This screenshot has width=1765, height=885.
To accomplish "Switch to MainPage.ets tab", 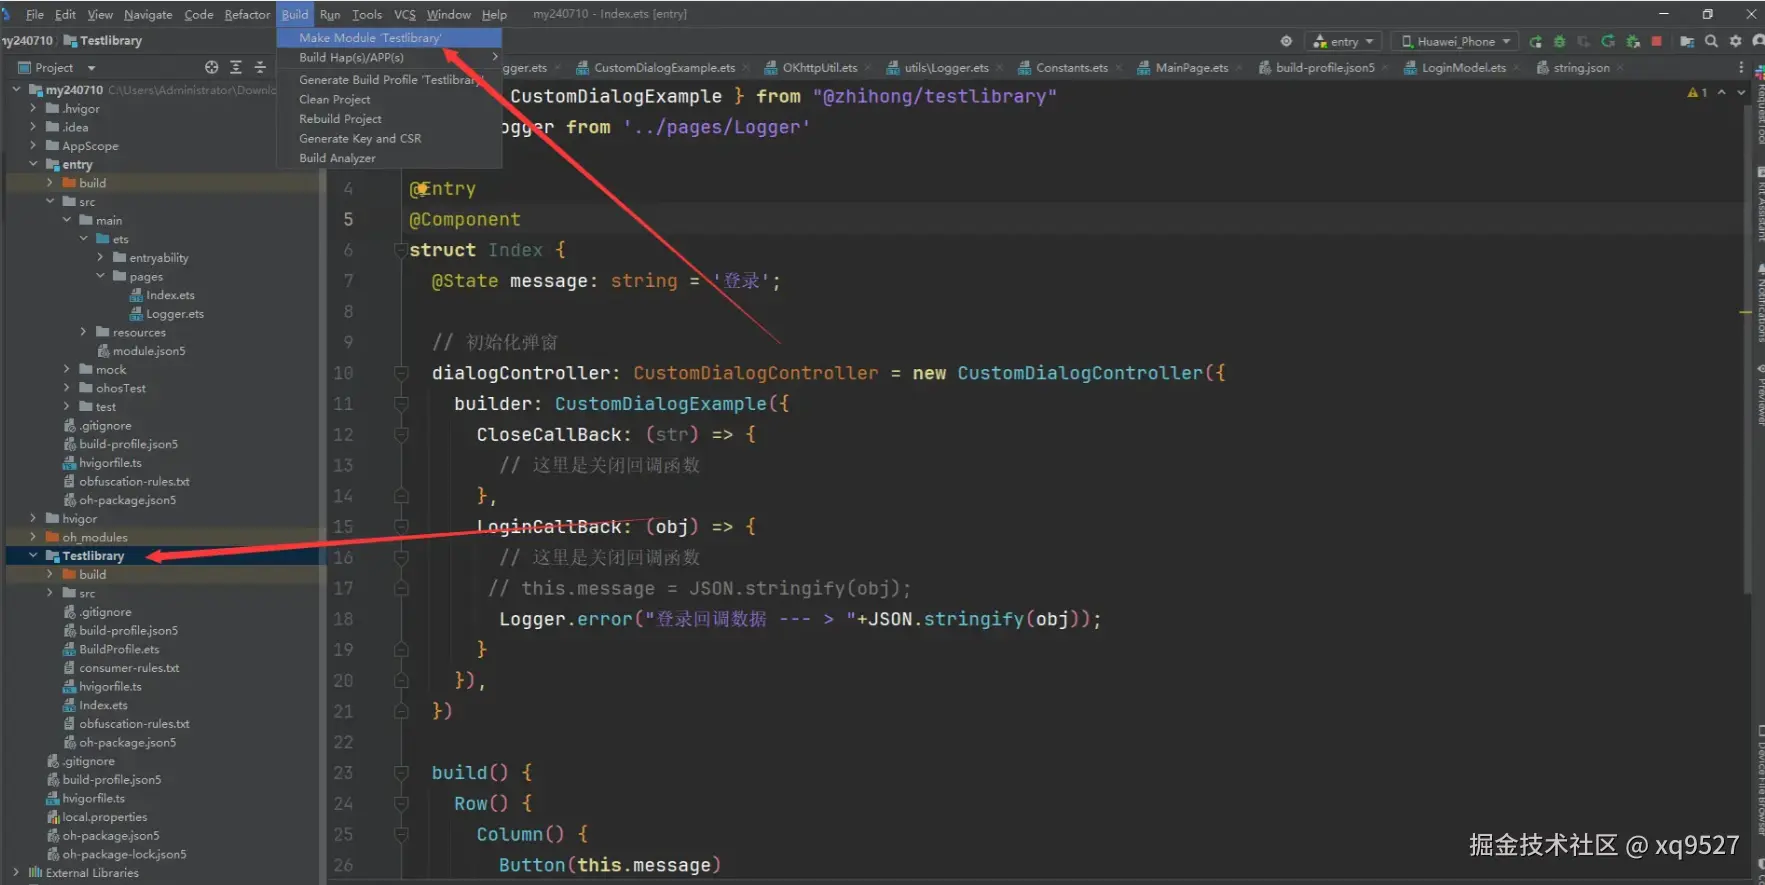I will [1191, 68].
